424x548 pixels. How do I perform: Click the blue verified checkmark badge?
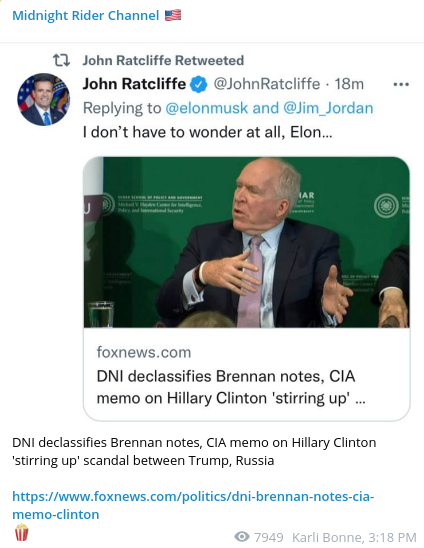click(199, 84)
